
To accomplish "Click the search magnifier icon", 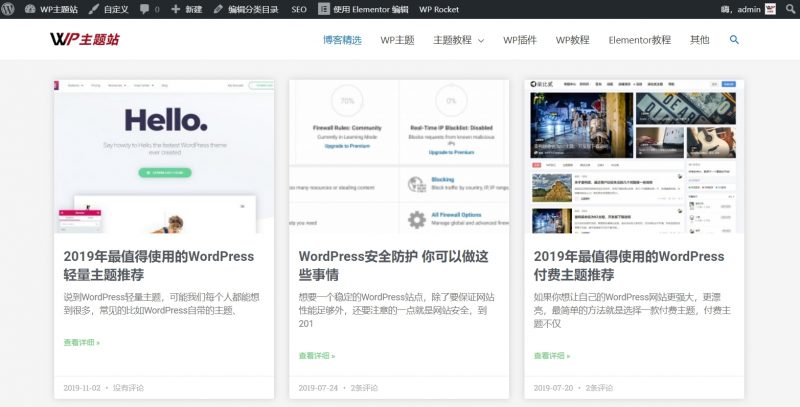I will click(735, 40).
